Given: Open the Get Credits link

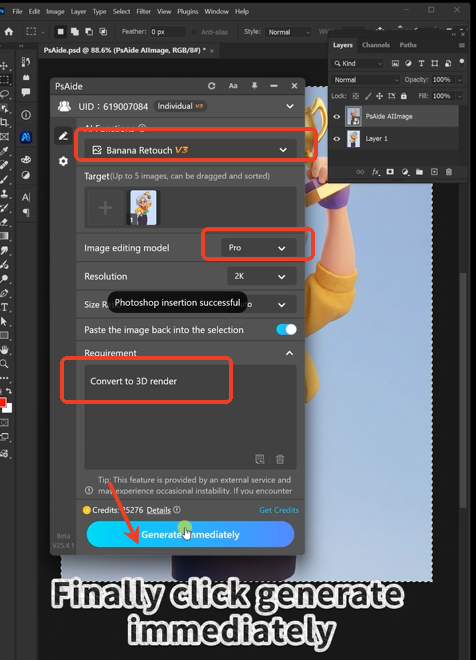Looking at the screenshot, I should click(x=279, y=510).
